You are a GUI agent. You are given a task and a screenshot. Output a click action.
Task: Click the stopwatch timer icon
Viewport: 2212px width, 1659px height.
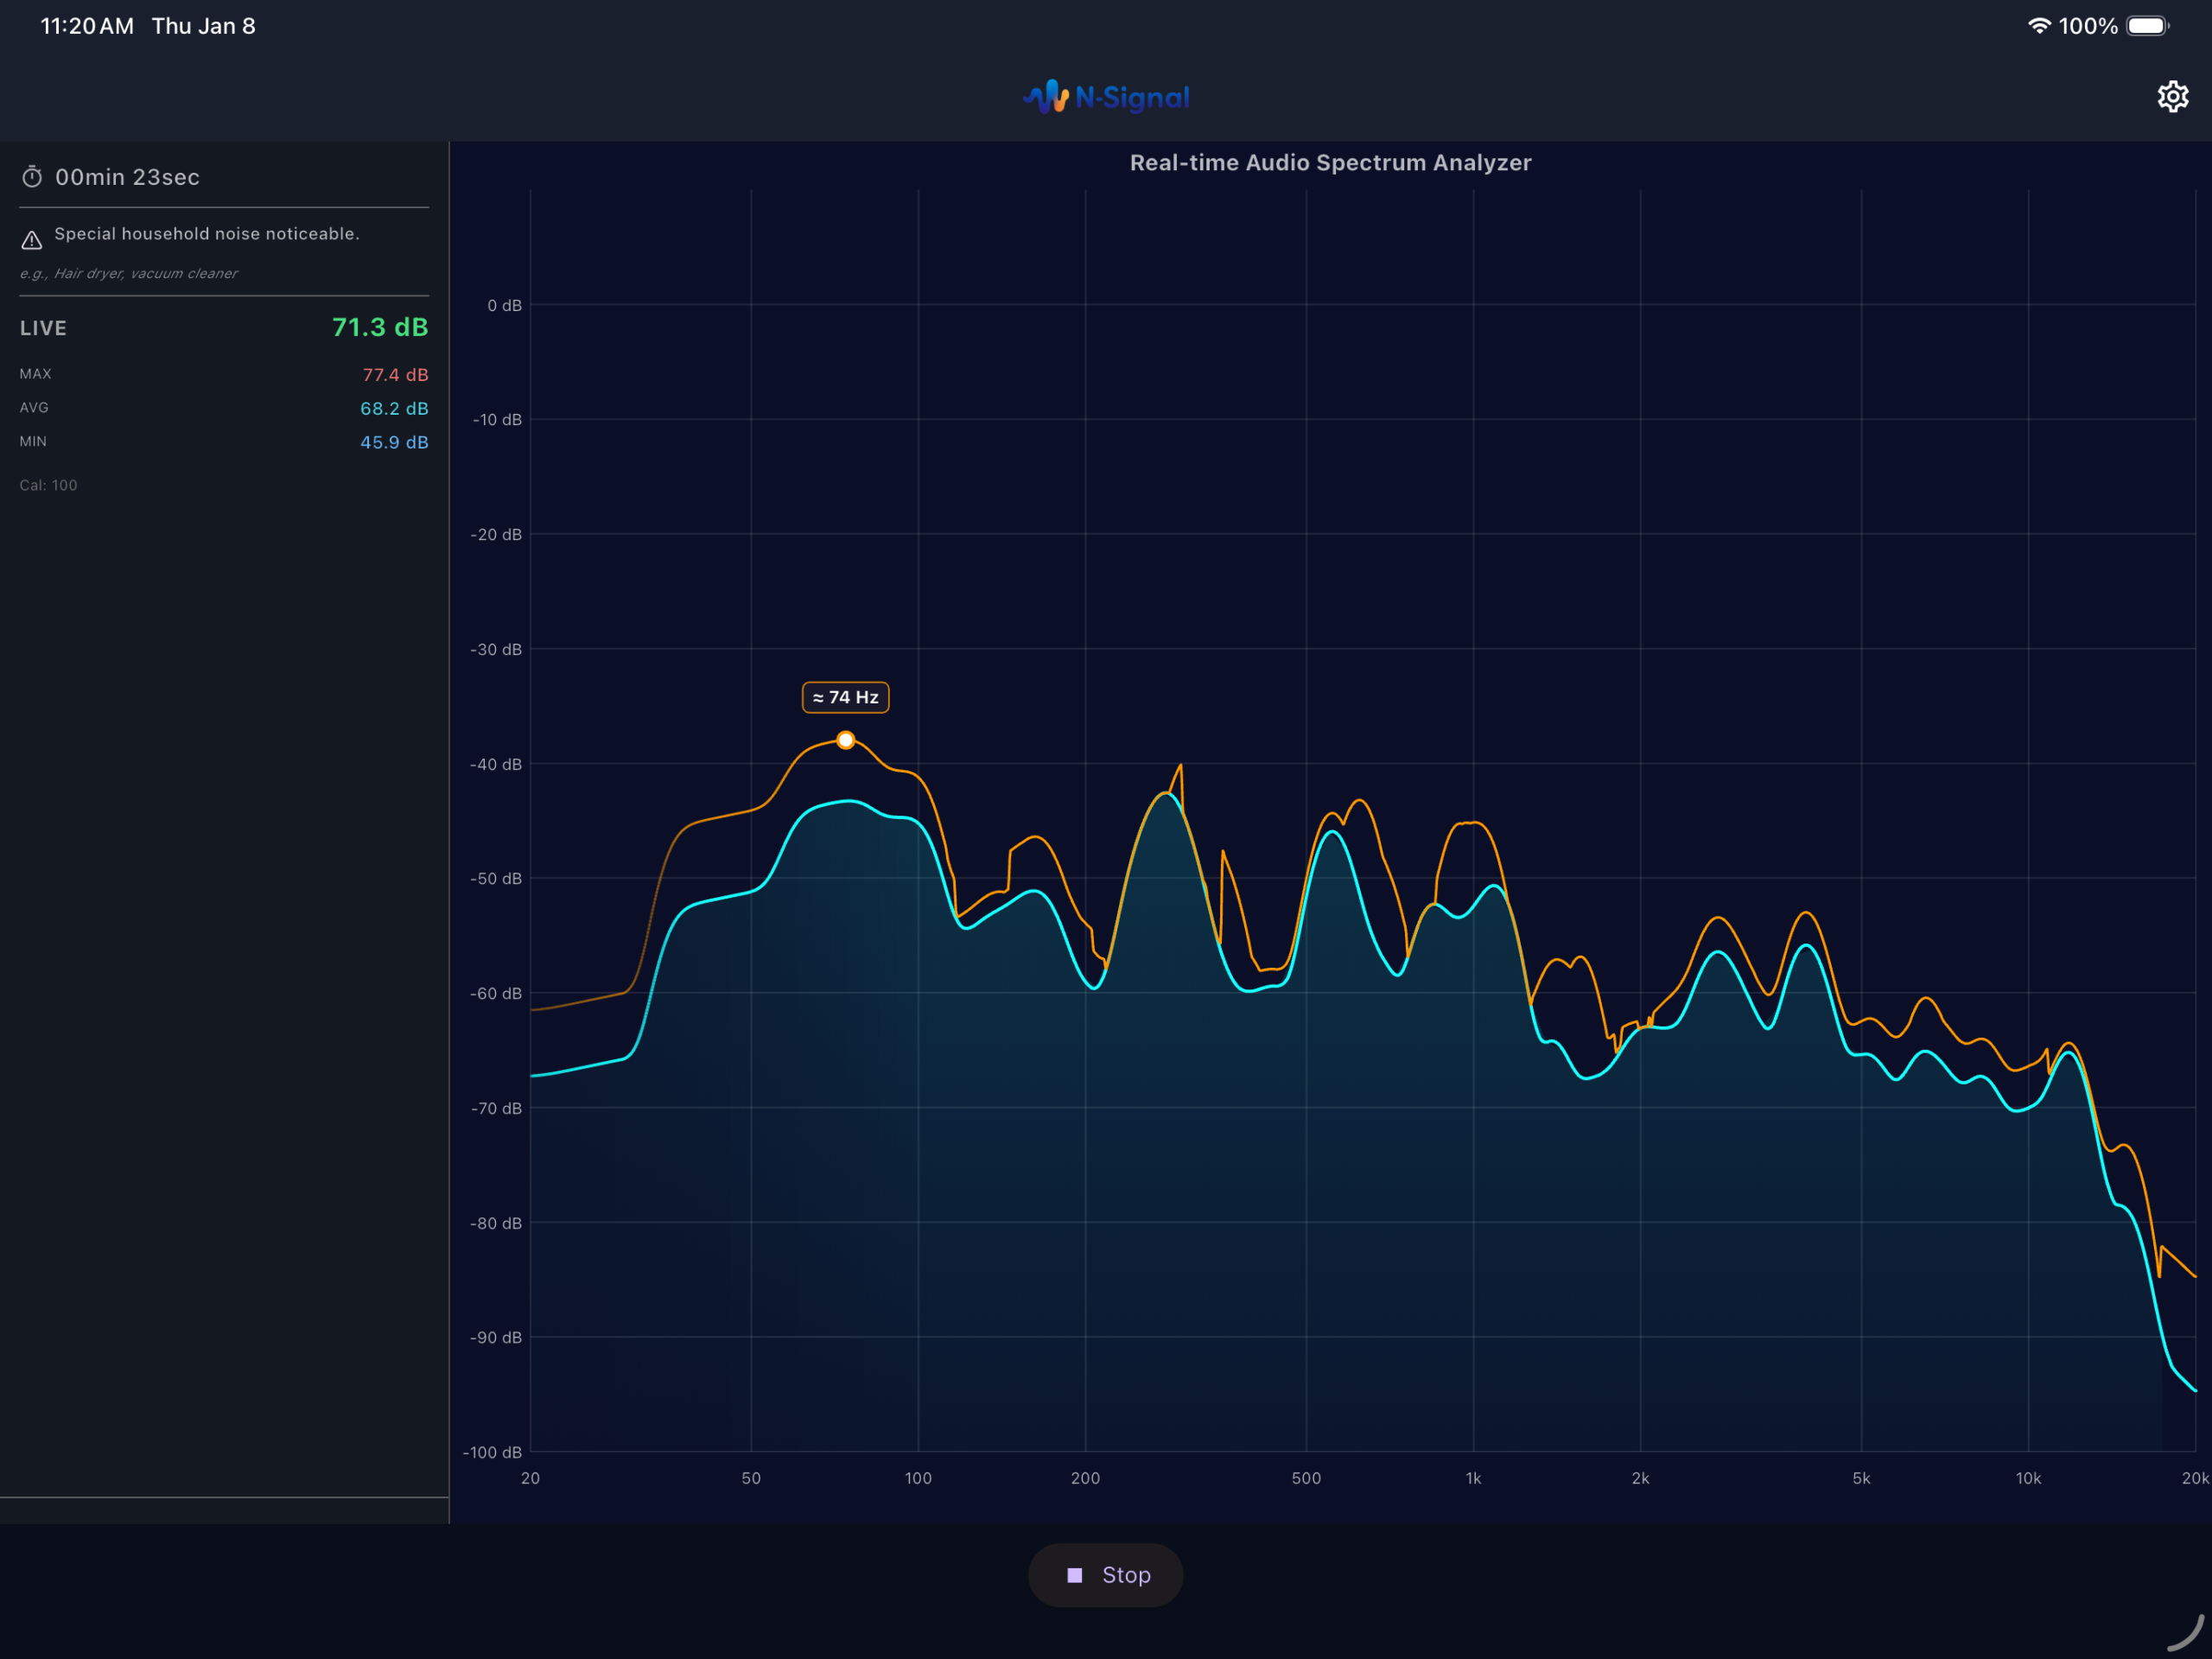pyautogui.click(x=31, y=176)
